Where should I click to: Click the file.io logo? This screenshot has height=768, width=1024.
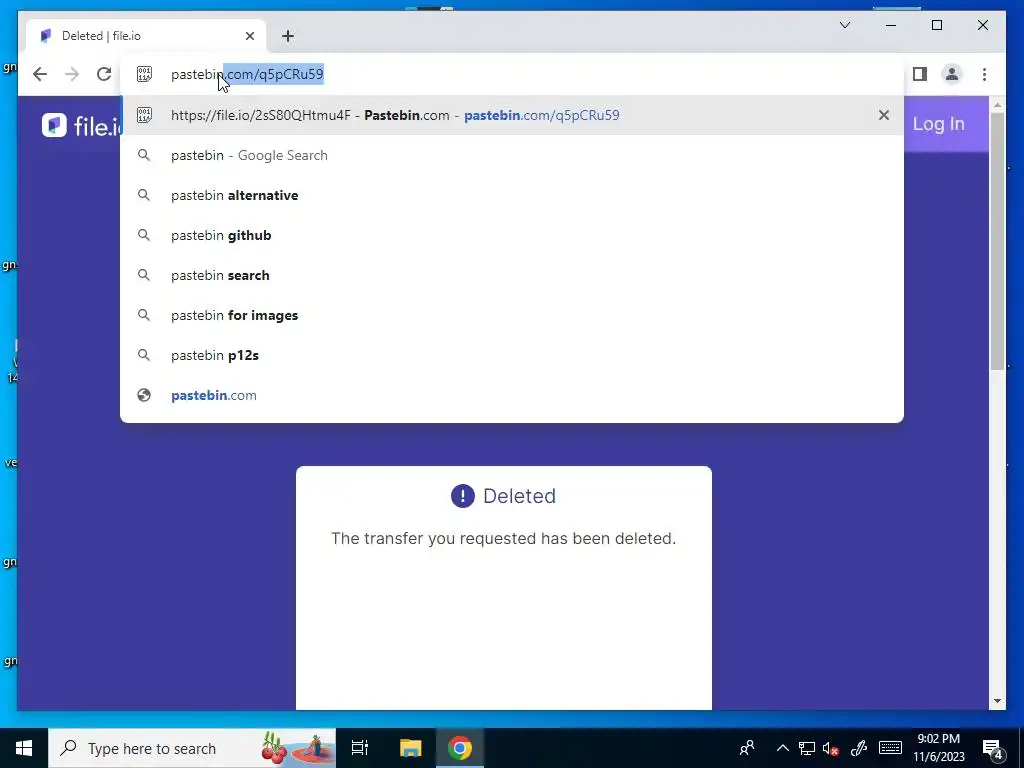pos(80,125)
